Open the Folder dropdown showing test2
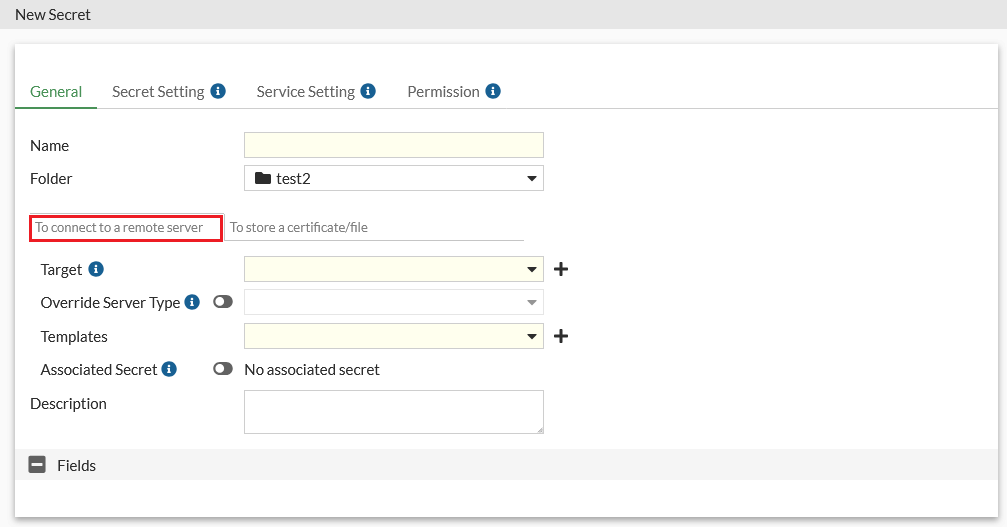 pyautogui.click(x=394, y=178)
